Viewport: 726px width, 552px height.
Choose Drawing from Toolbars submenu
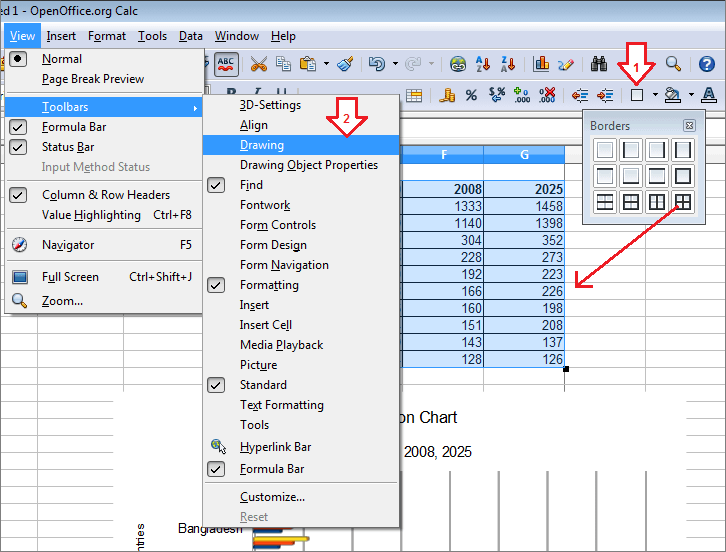click(262, 145)
